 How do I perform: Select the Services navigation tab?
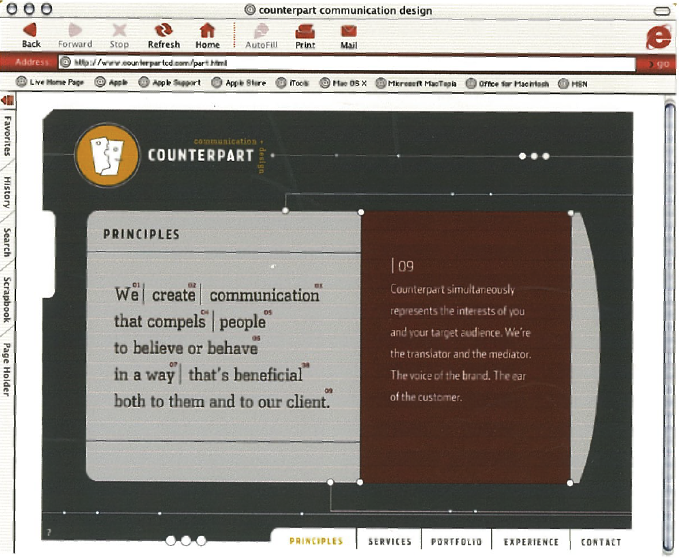click(x=389, y=542)
